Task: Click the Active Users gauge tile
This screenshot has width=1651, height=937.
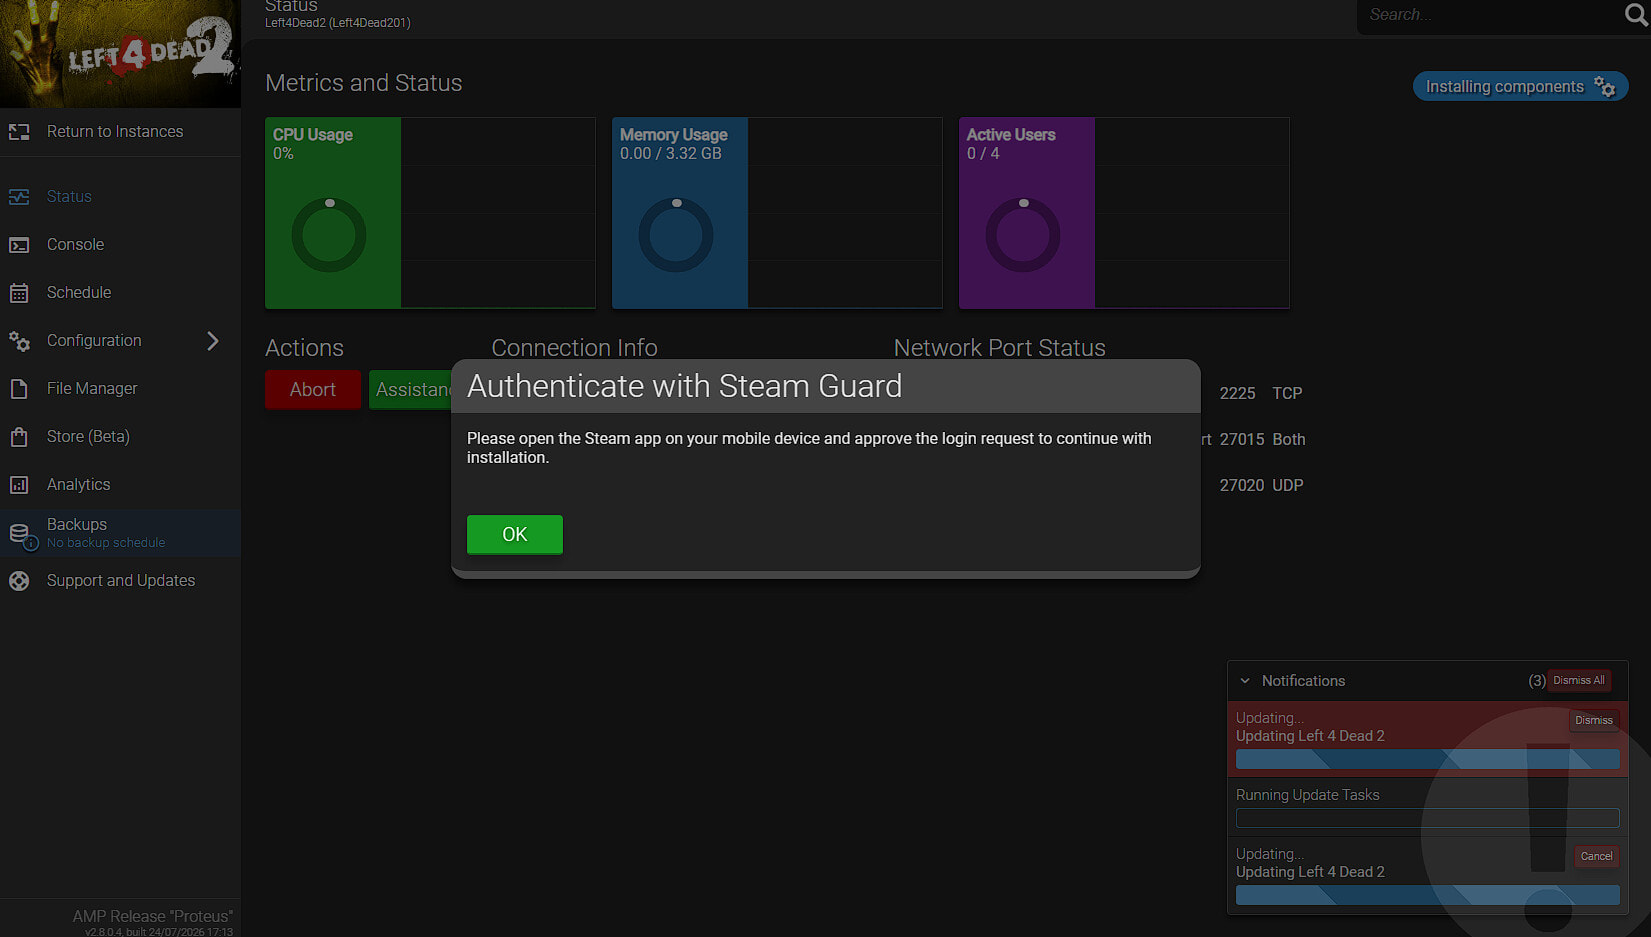Action: click(1027, 213)
